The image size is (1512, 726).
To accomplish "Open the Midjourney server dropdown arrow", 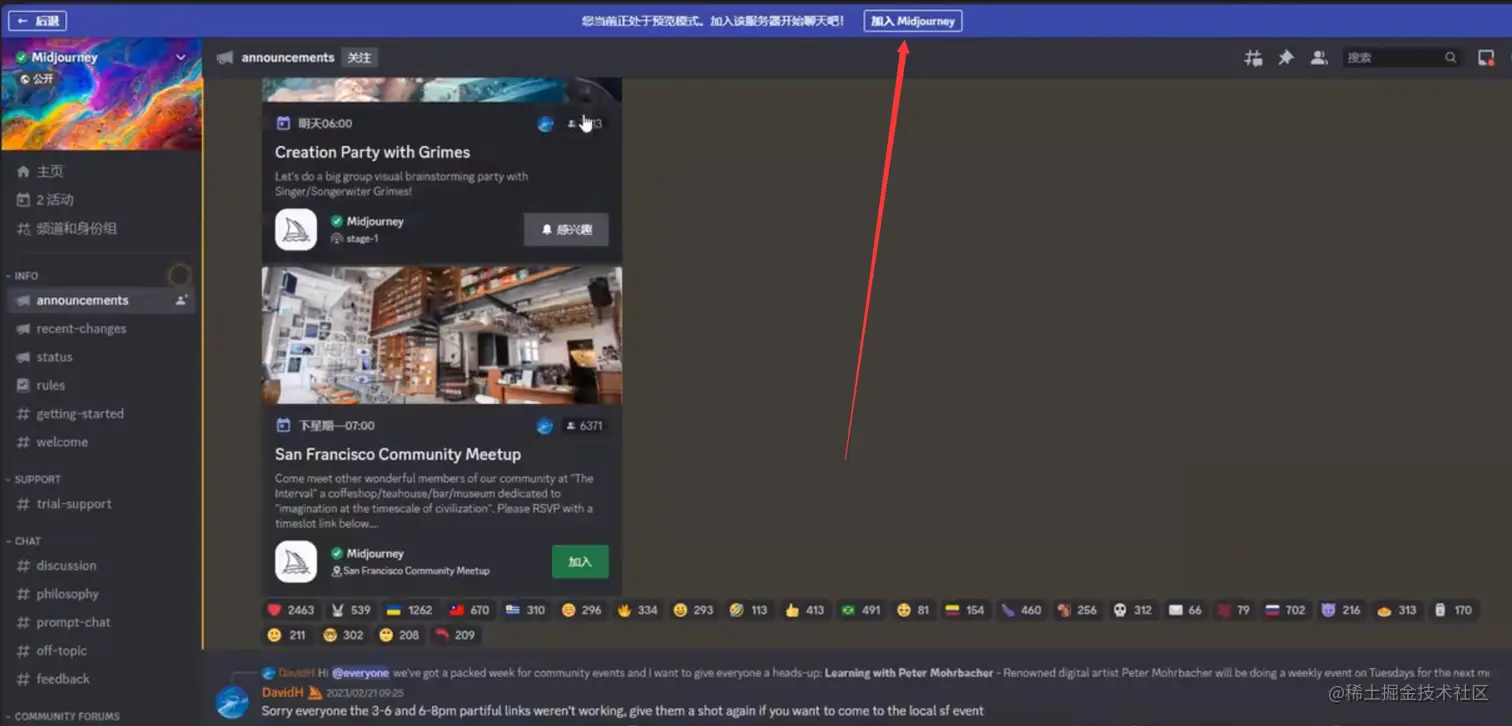I will 181,58.
